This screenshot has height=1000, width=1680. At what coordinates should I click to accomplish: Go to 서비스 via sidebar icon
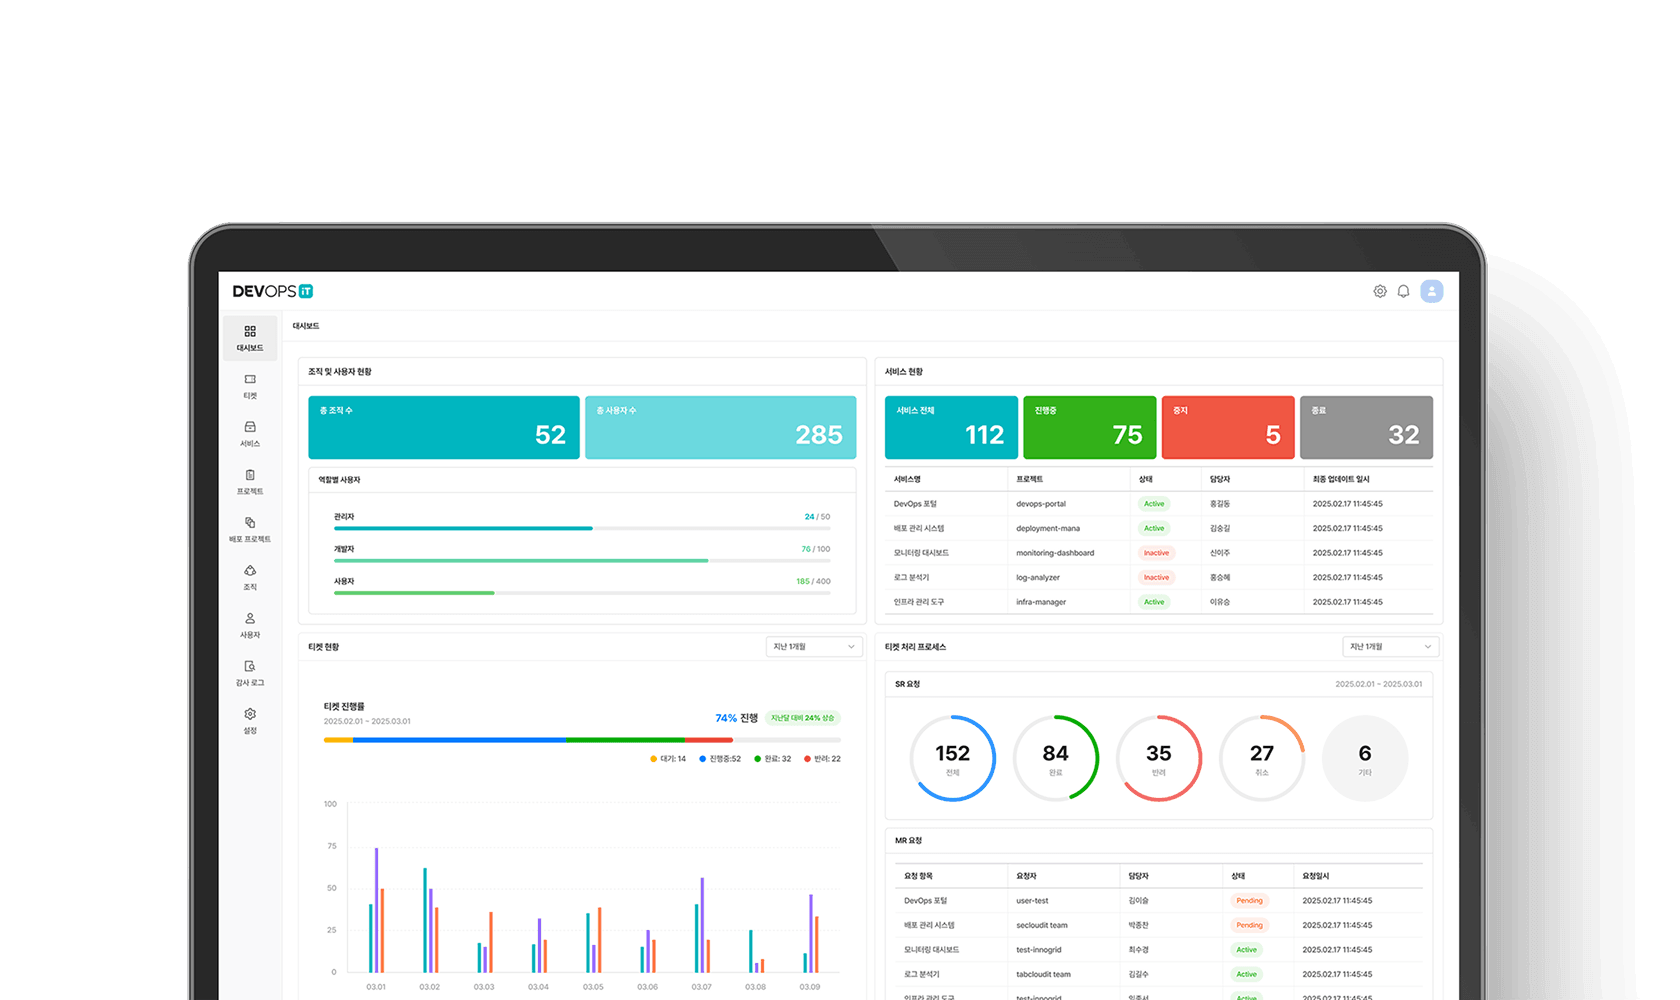(x=250, y=434)
